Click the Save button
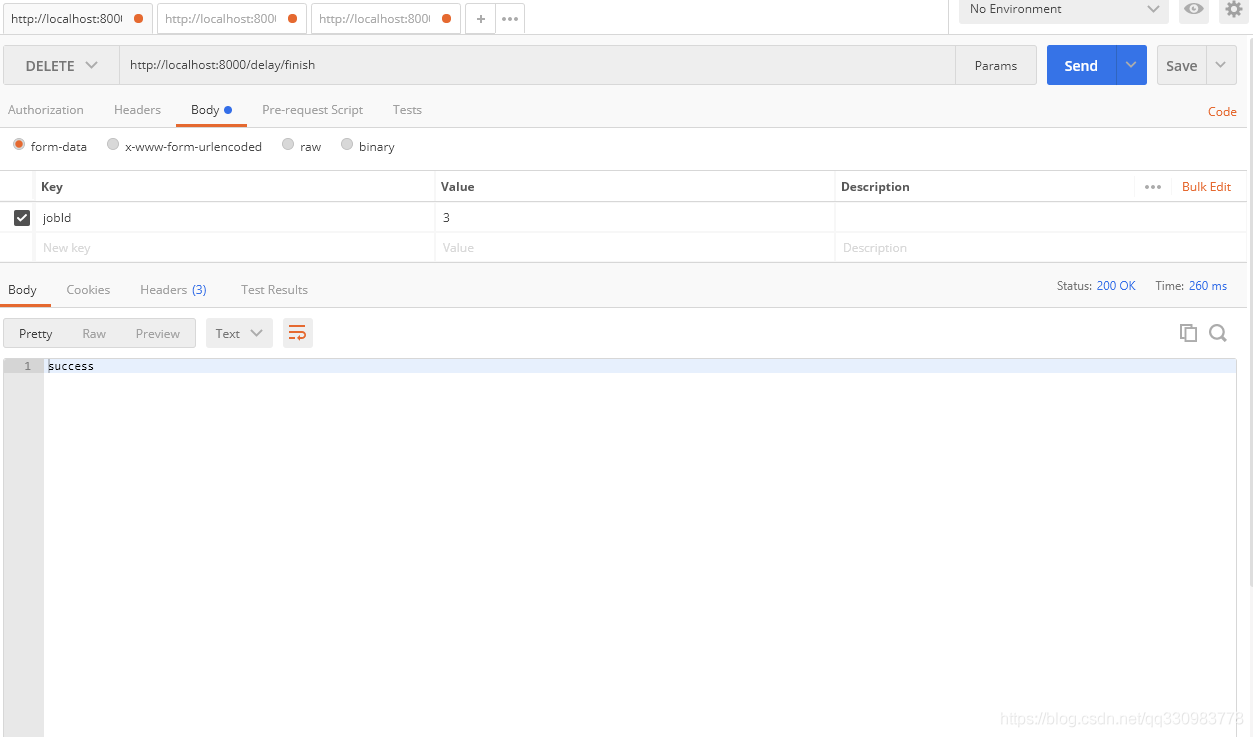Image resolution: width=1253 pixels, height=737 pixels. tap(1181, 65)
